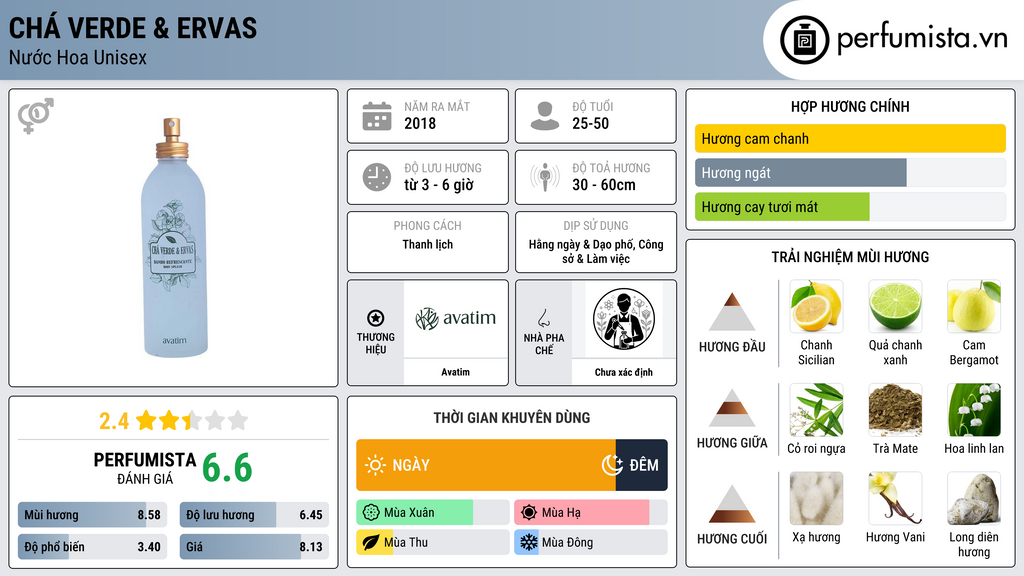Image resolution: width=1024 pixels, height=576 pixels.
Task: Select the Chanh Sicilian note image
Action: pyautogui.click(x=816, y=306)
